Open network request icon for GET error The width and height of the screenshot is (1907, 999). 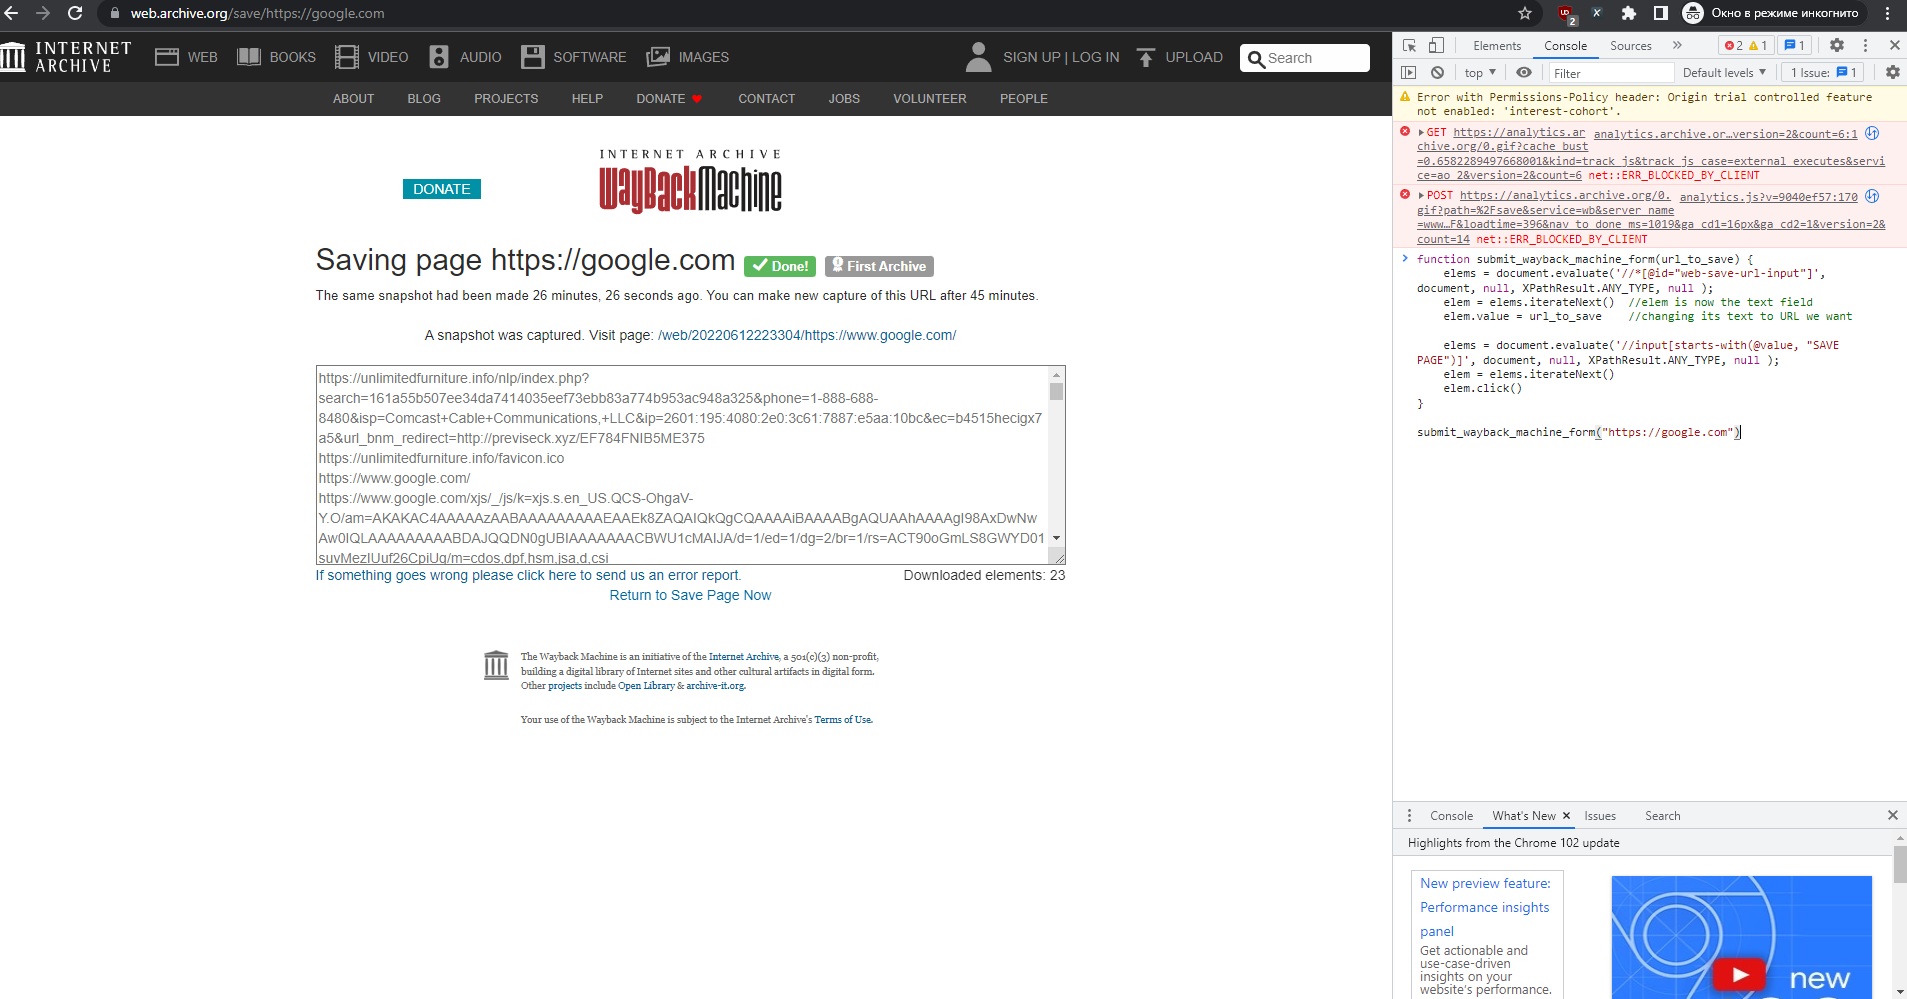(1872, 133)
